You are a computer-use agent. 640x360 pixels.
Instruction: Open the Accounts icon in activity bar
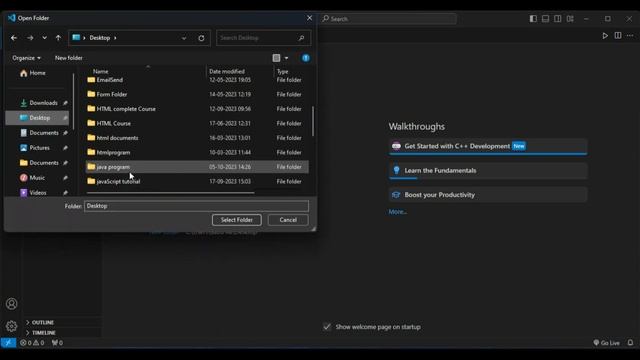[11, 304]
